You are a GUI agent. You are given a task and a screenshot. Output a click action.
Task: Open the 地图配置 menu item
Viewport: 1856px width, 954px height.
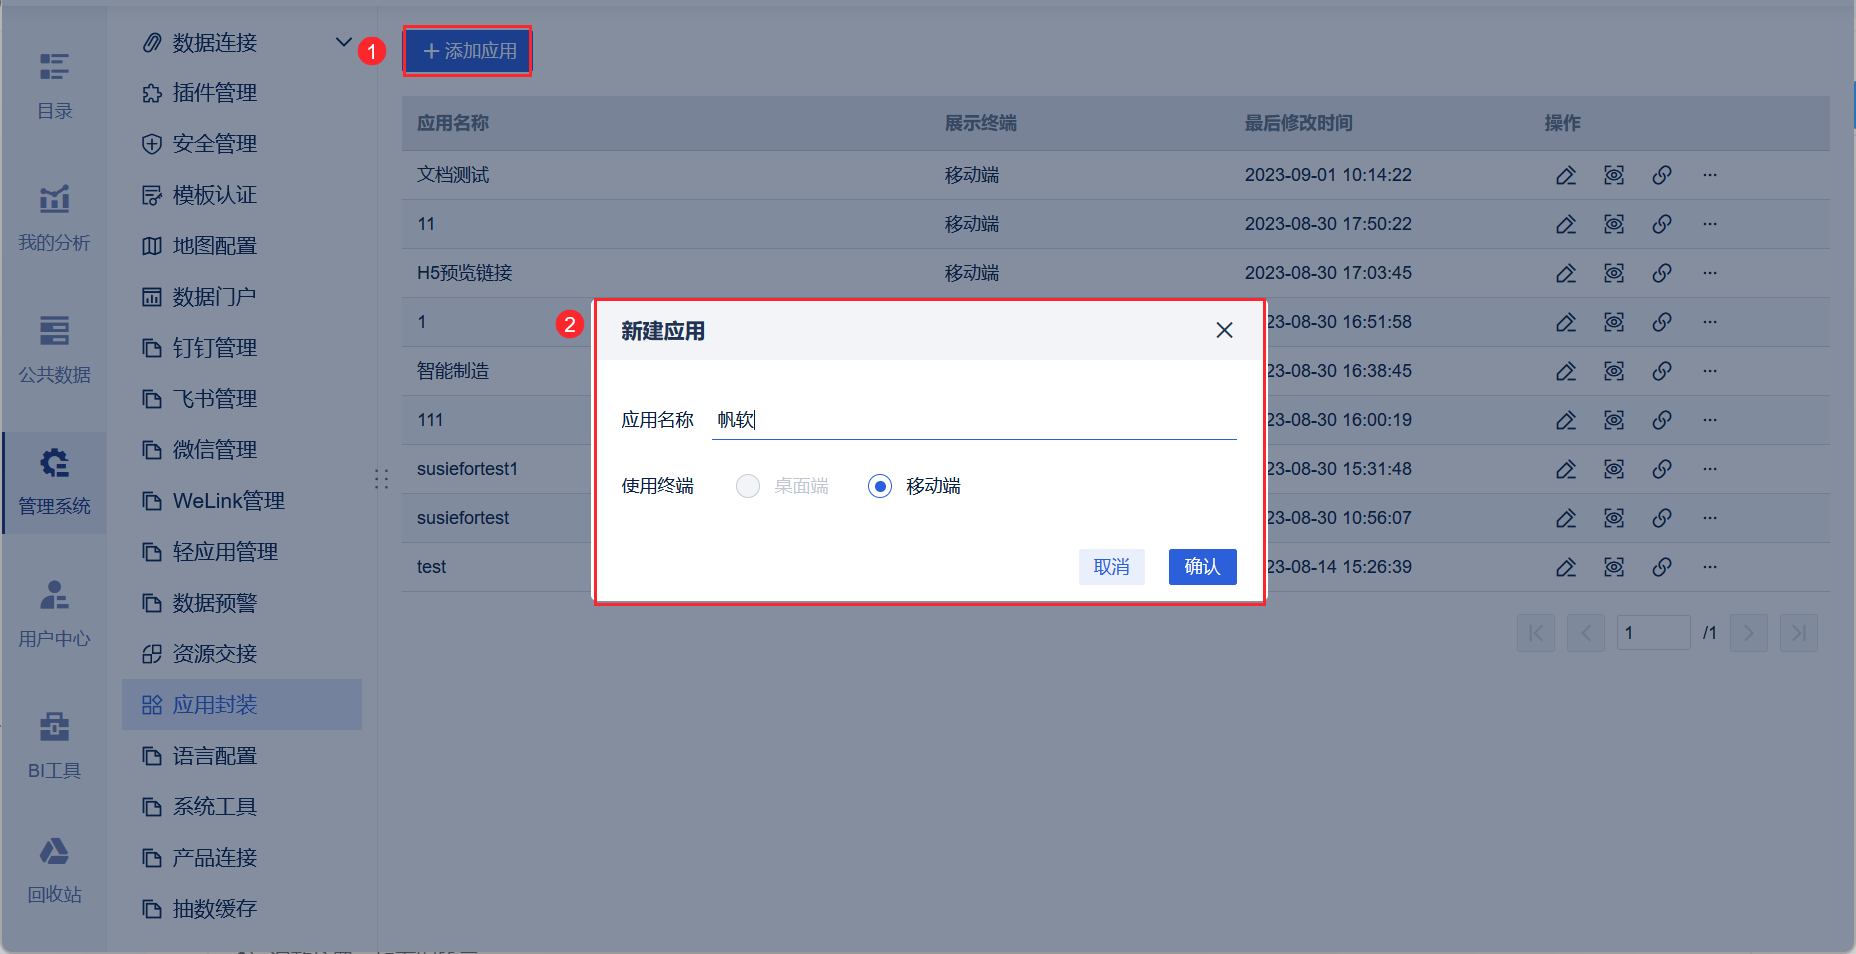coord(242,246)
